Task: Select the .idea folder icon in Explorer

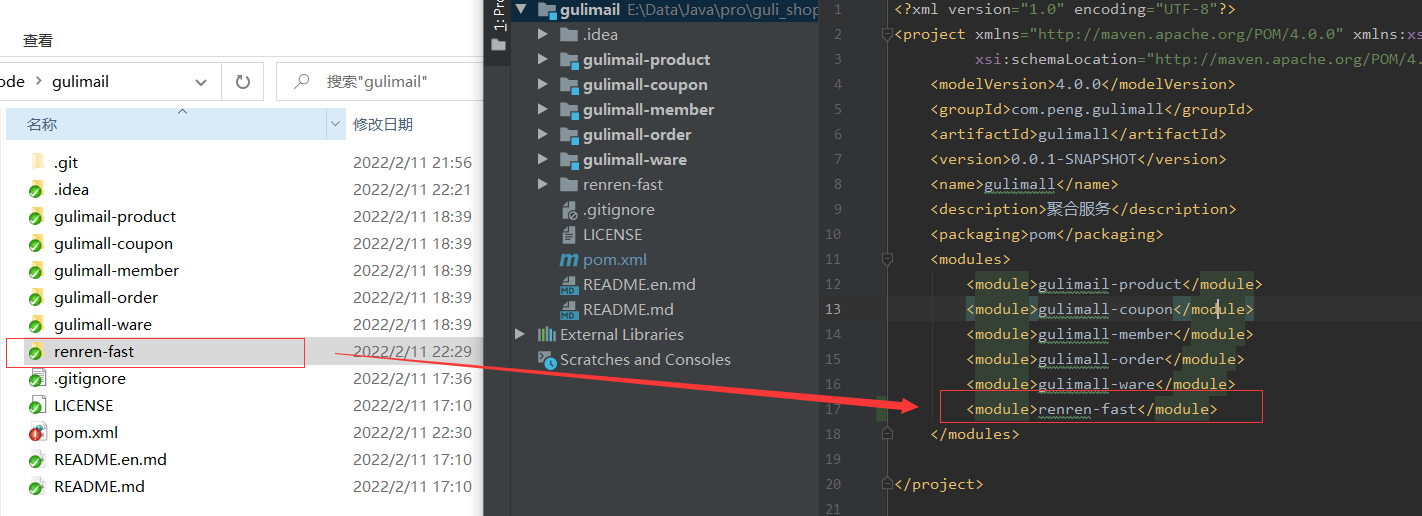Action: 37,189
